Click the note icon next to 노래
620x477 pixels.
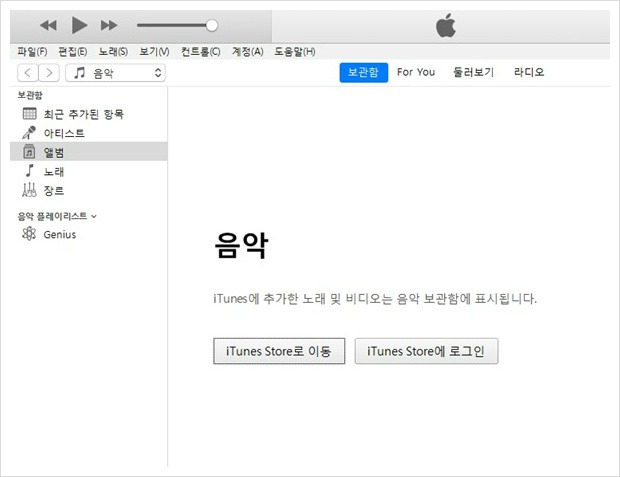[x=30, y=170]
